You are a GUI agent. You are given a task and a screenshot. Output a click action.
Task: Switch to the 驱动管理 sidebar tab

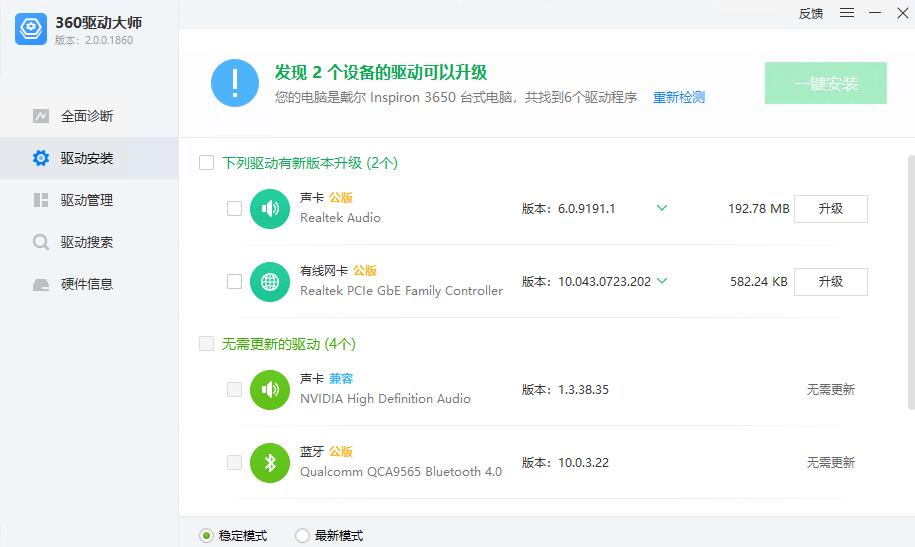[x=87, y=200]
